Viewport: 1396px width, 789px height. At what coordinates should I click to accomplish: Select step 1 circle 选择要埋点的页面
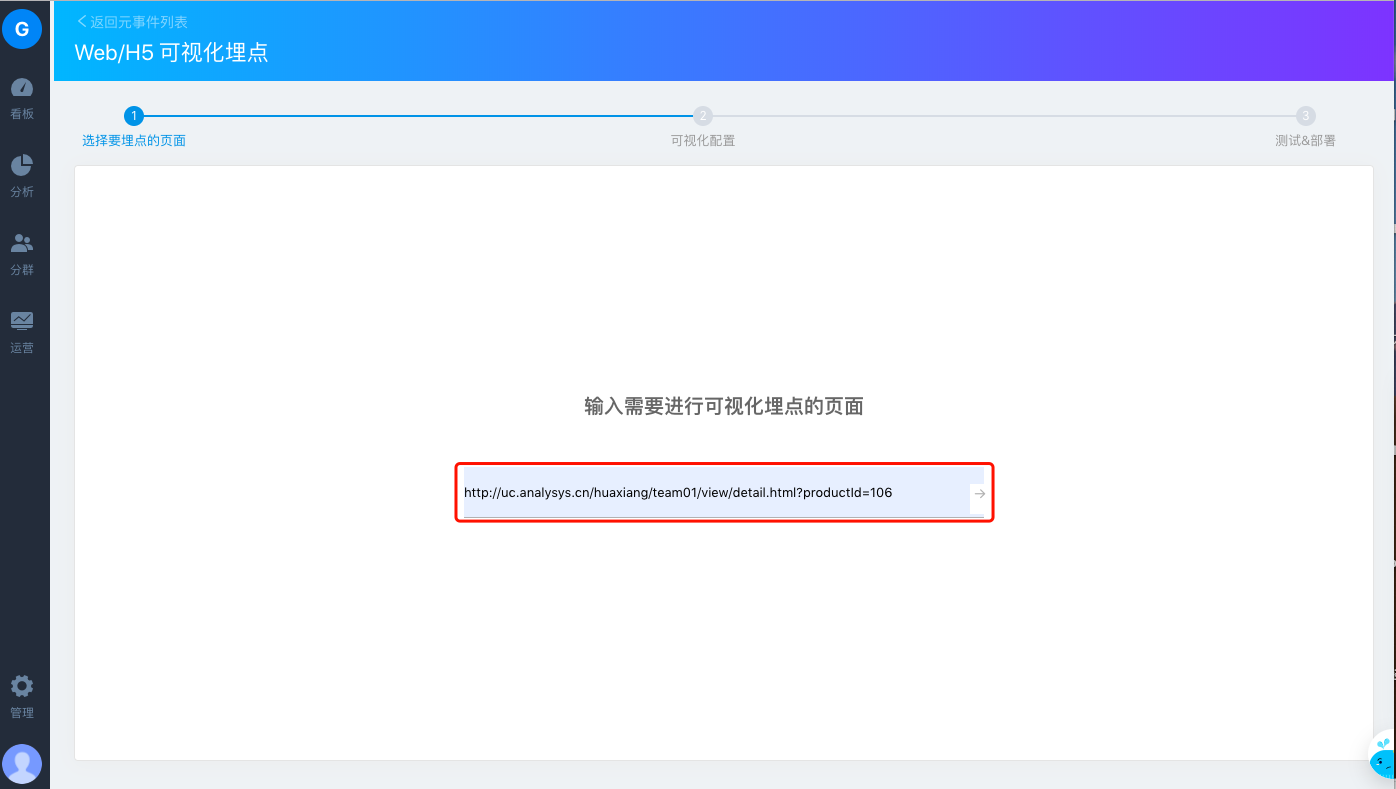tap(134, 116)
